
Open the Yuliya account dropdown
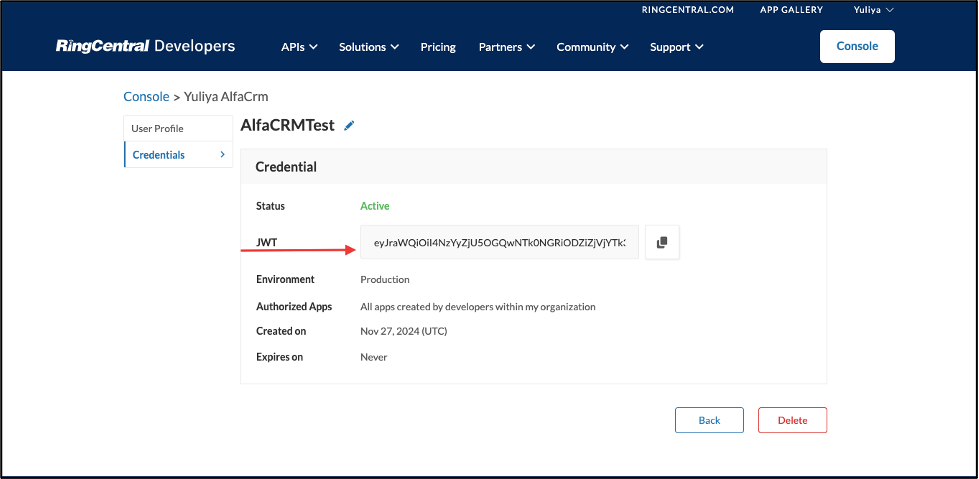pyautogui.click(x=873, y=9)
